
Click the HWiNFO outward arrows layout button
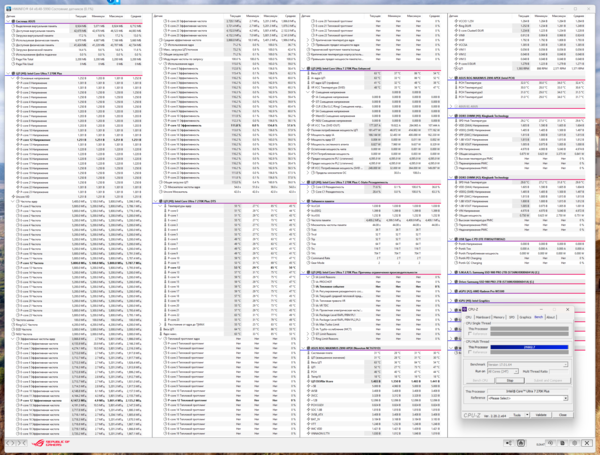pyautogui.click(x=11, y=443)
